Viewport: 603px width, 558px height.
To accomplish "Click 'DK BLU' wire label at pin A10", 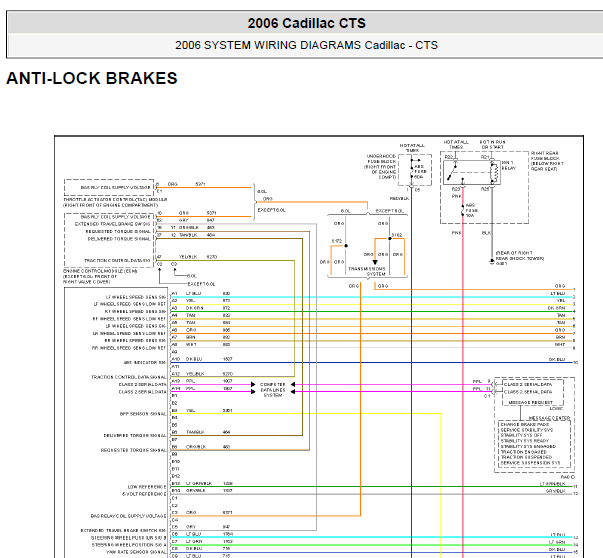I will 194,359.
